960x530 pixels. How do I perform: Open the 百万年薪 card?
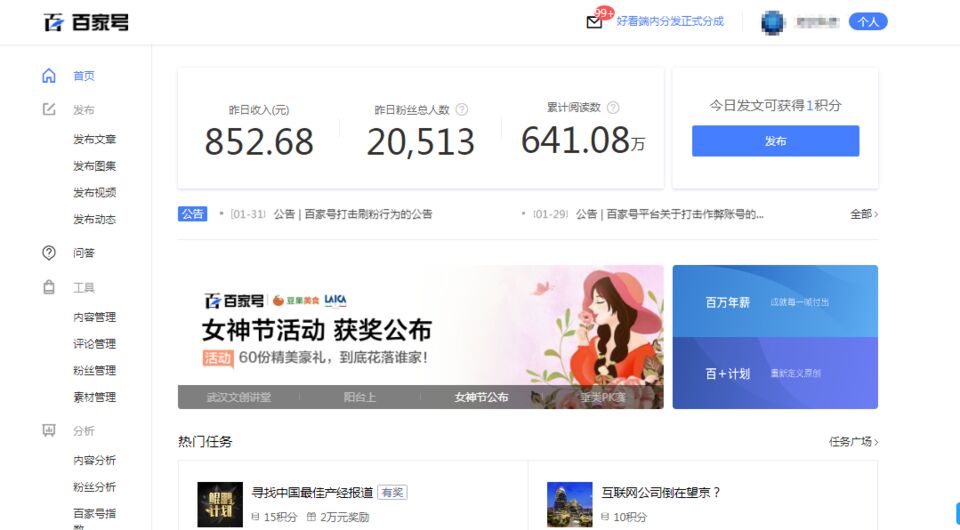pyautogui.click(x=775, y=301)
